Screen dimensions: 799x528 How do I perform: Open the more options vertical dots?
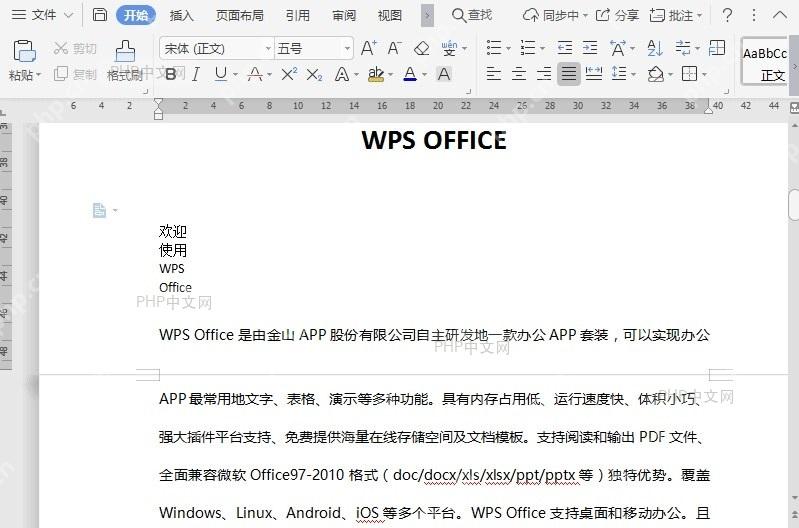pos(754,15)
